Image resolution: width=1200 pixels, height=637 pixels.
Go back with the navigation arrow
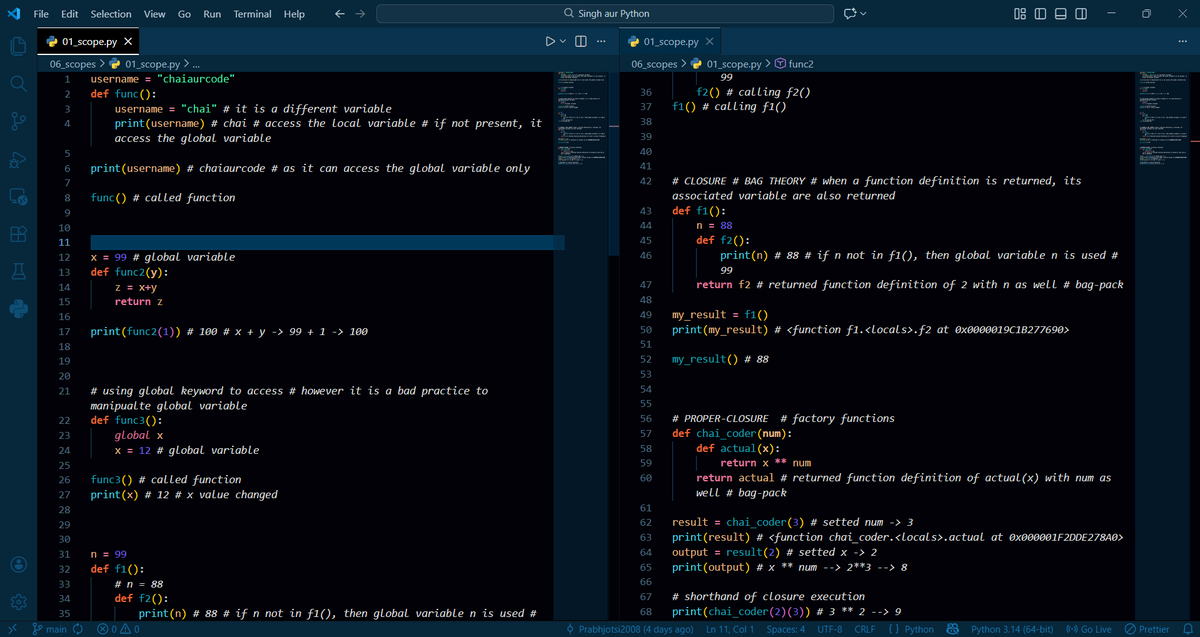click(340, 14)
